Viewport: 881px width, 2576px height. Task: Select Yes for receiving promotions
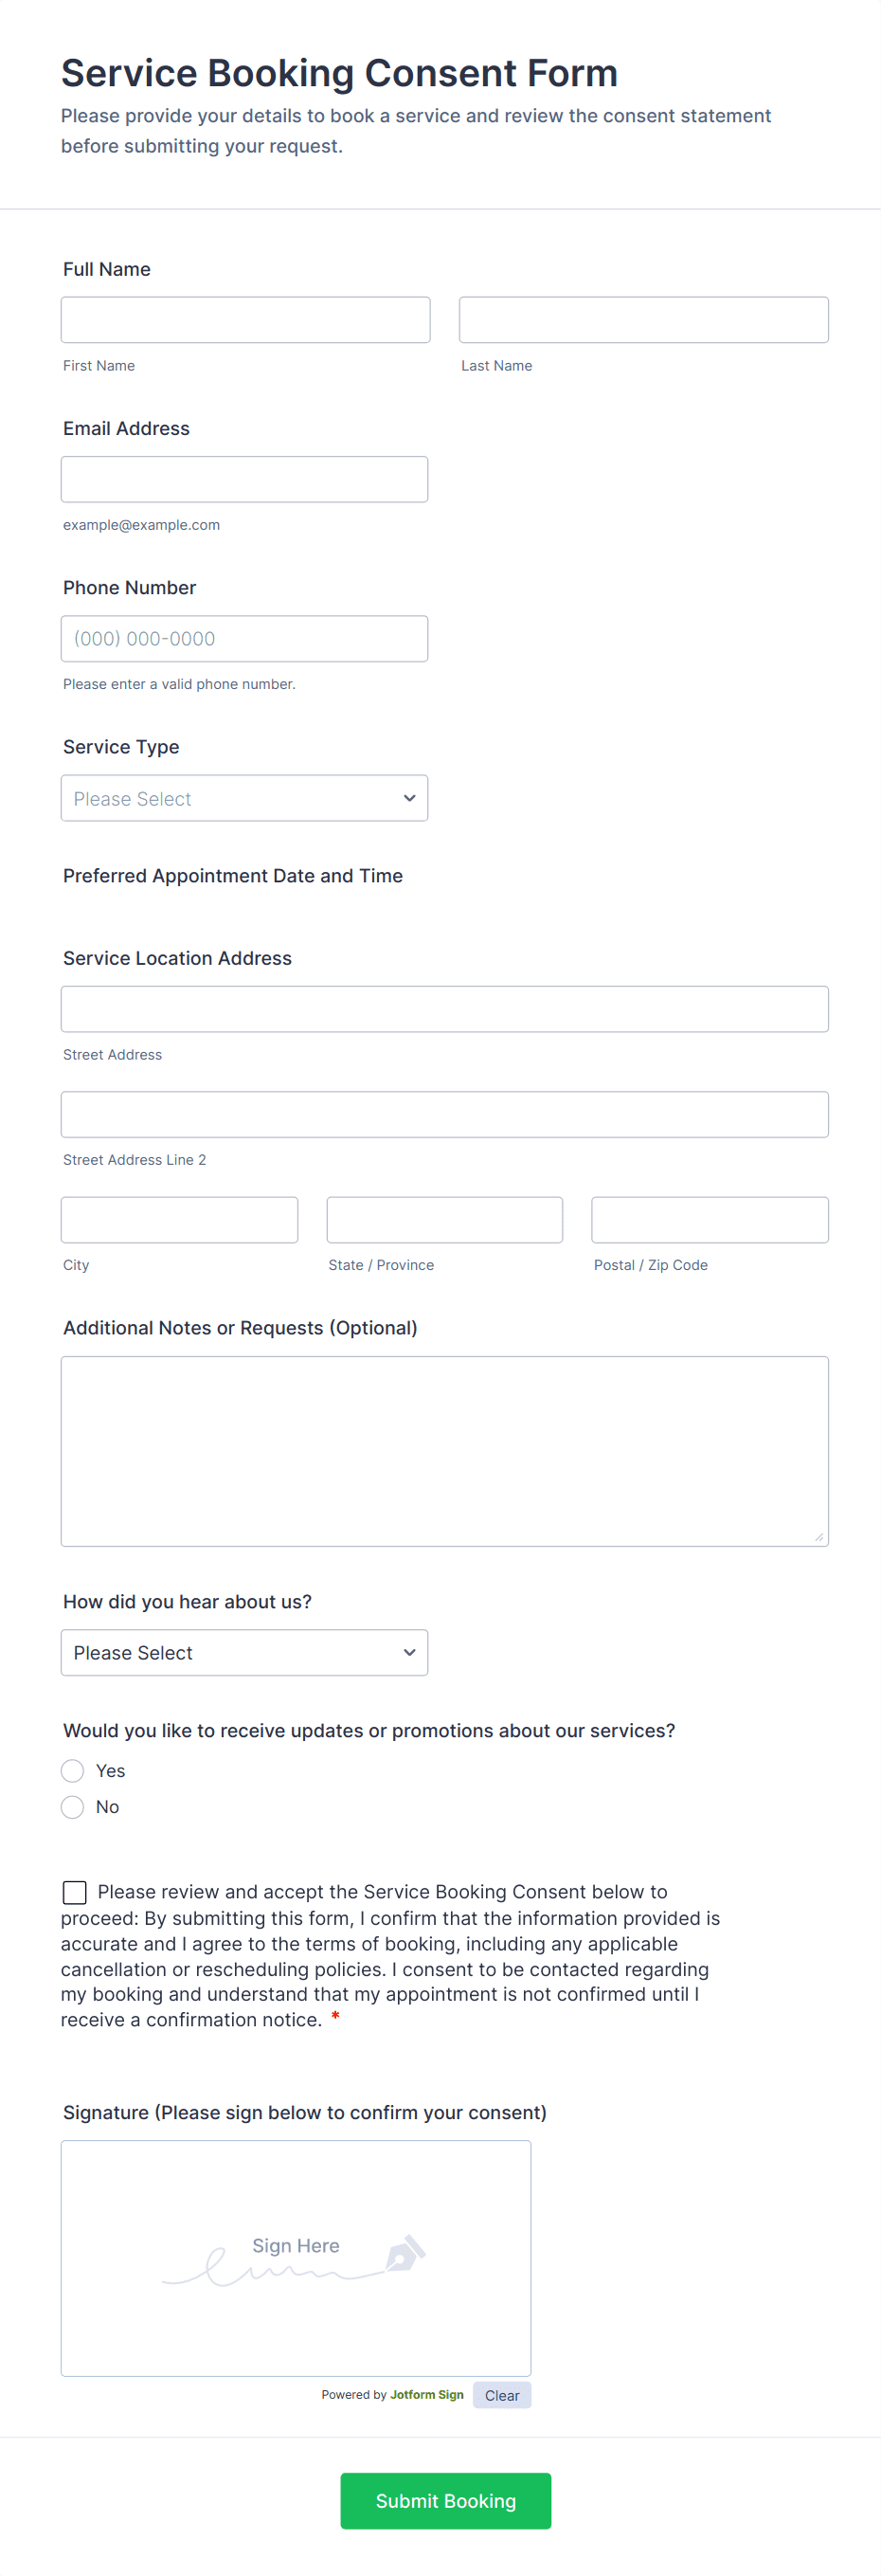pyautogui.click(x=73, y=1771)
